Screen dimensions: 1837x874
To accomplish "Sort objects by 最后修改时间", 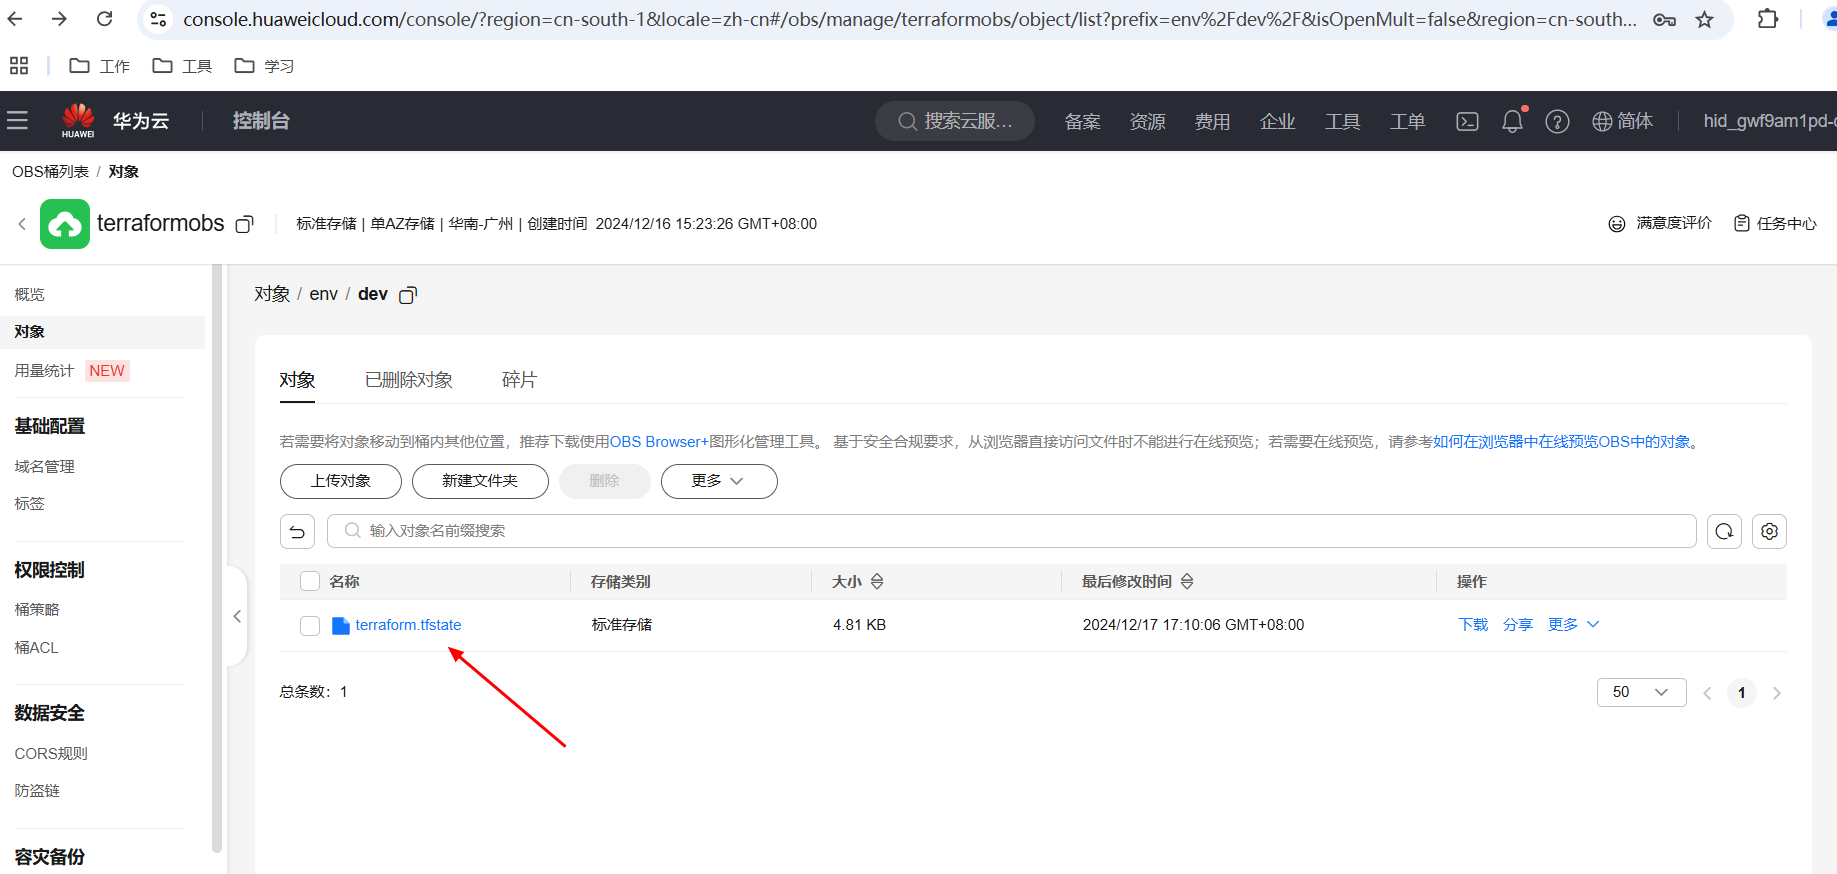I will tap(1187, 581).
